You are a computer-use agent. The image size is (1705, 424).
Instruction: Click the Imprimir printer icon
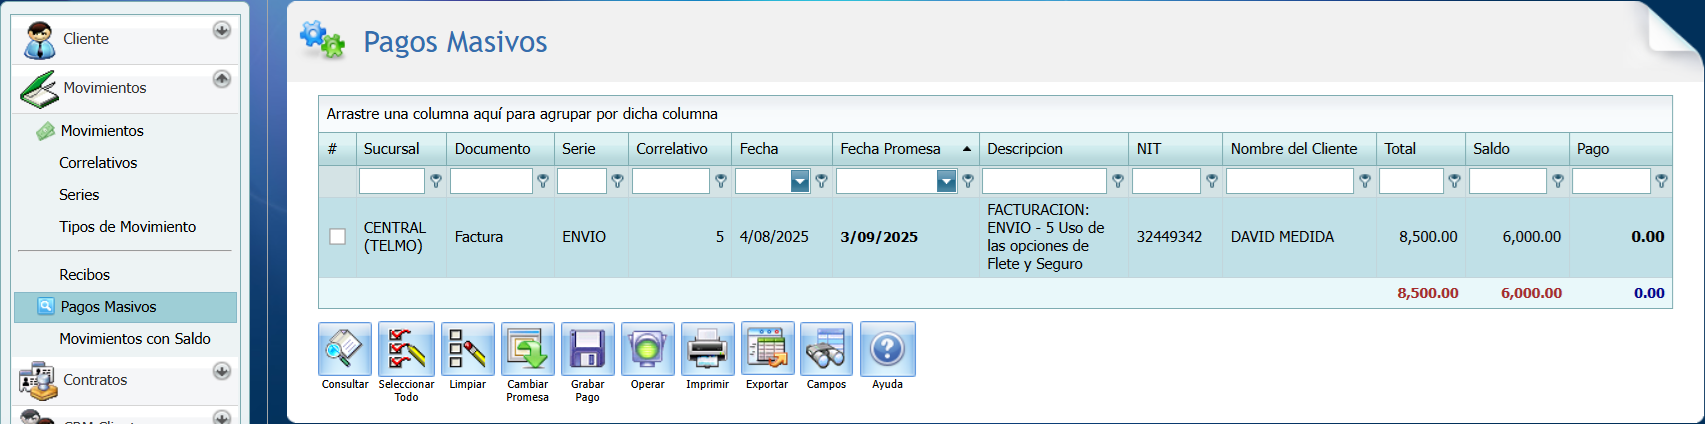tap(707, 349)
